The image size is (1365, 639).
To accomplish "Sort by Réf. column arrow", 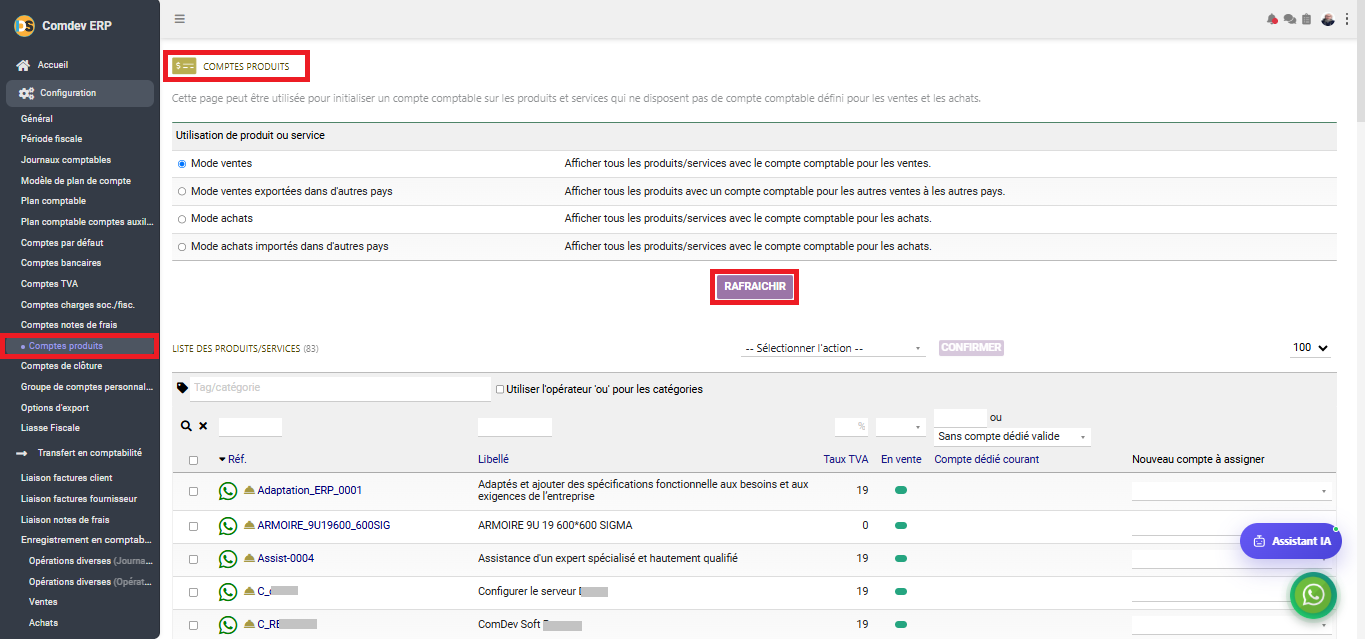I will (223, 460).
